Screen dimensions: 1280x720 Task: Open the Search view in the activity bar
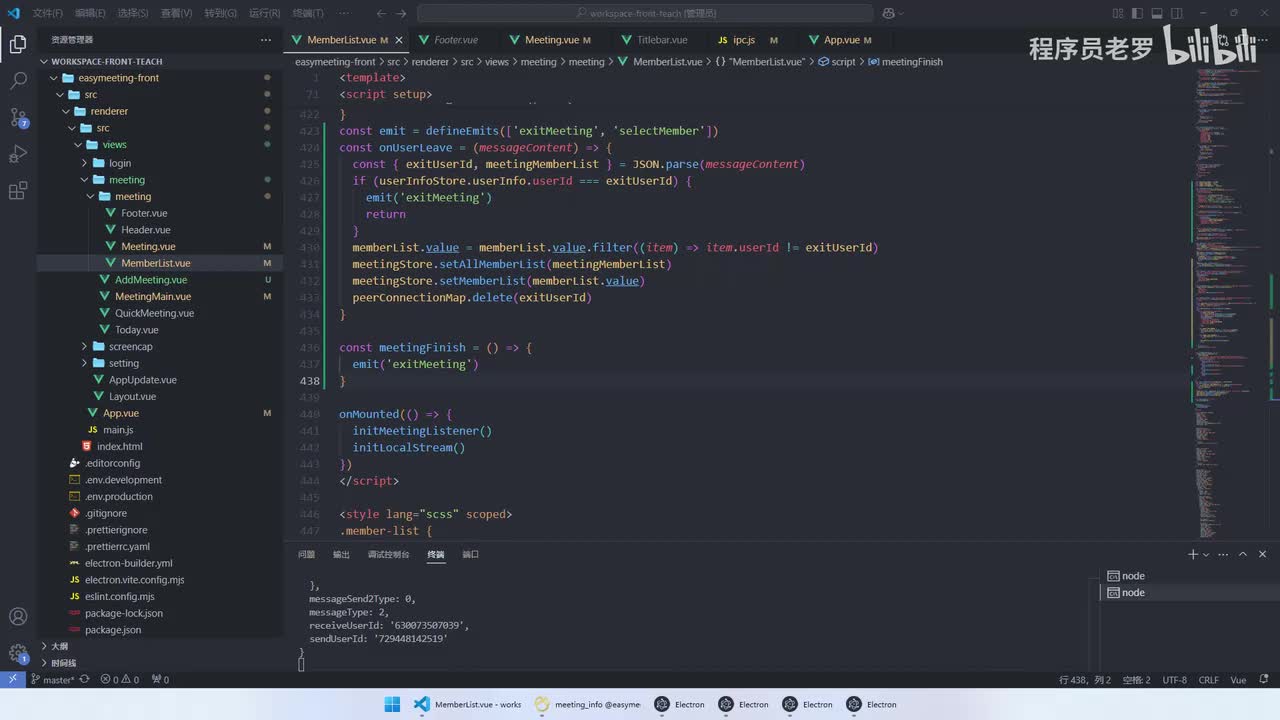click(x=18, y=81)
